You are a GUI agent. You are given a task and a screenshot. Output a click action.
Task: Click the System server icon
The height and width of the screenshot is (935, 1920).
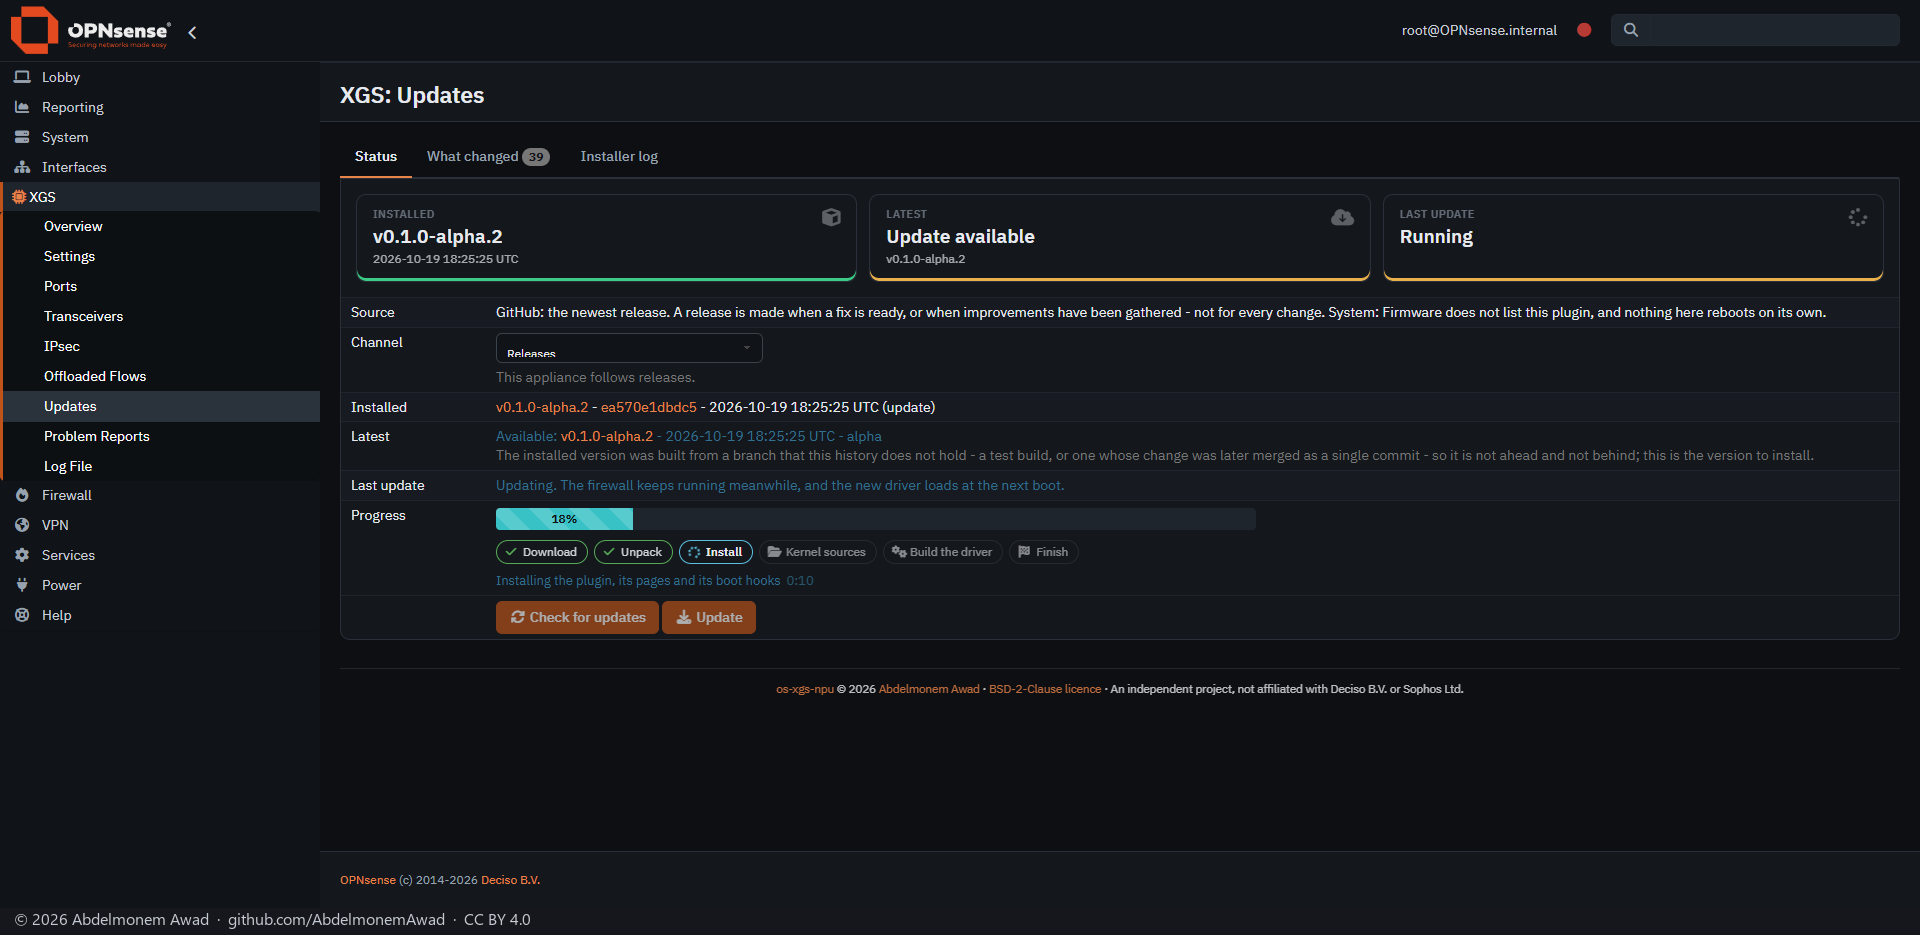pos(22,137)
